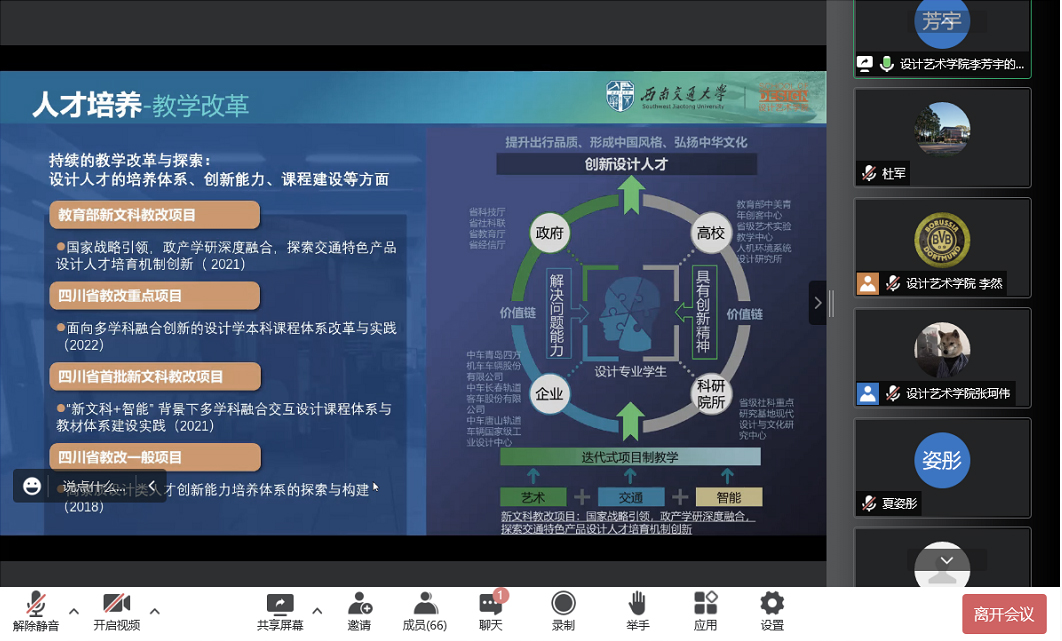
Task: Click muted mic icon beside 张珂伟
Action: pyautogui.click(x=893, y=393)
